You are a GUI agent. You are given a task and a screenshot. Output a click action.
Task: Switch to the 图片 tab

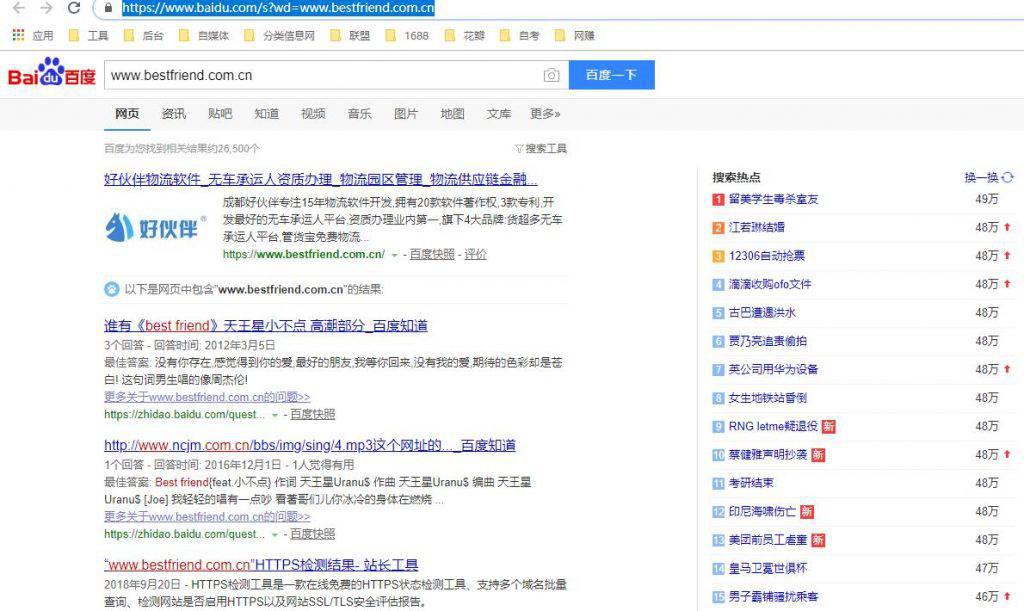(x=406, y=114)
